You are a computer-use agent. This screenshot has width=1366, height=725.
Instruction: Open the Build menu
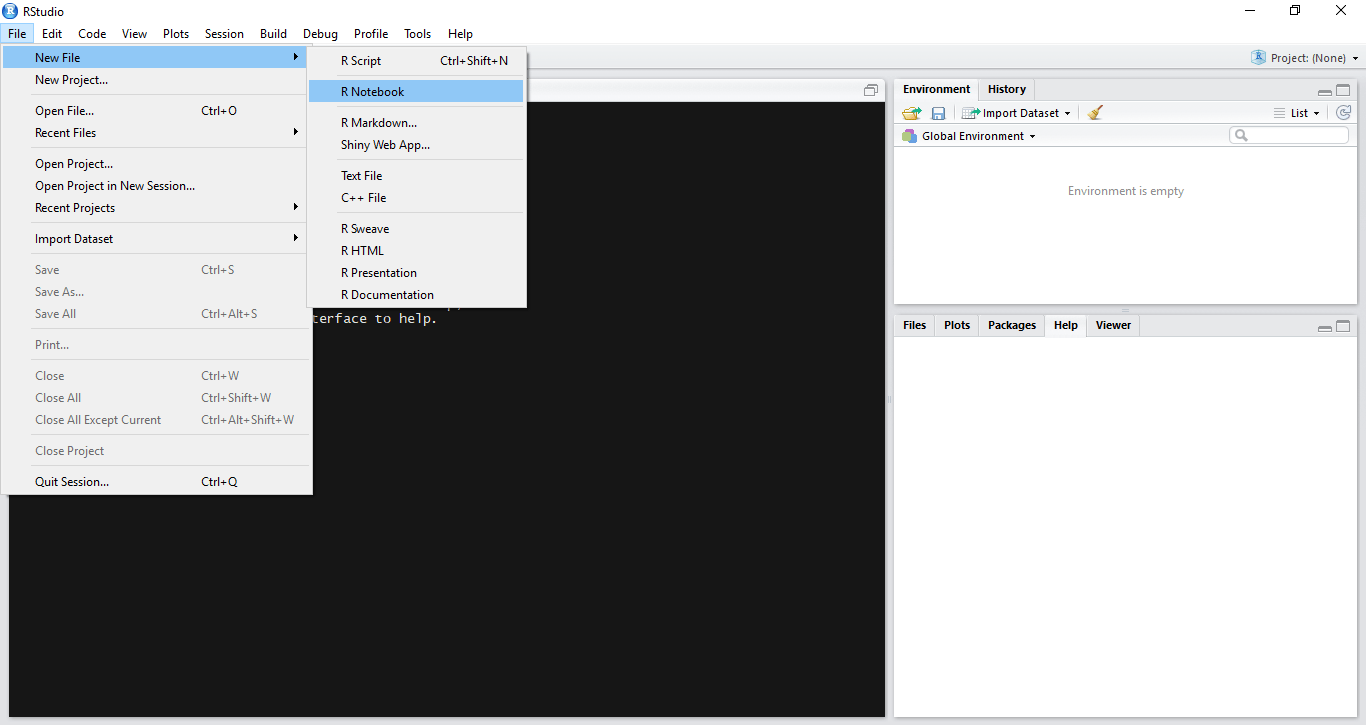[273, 34]
